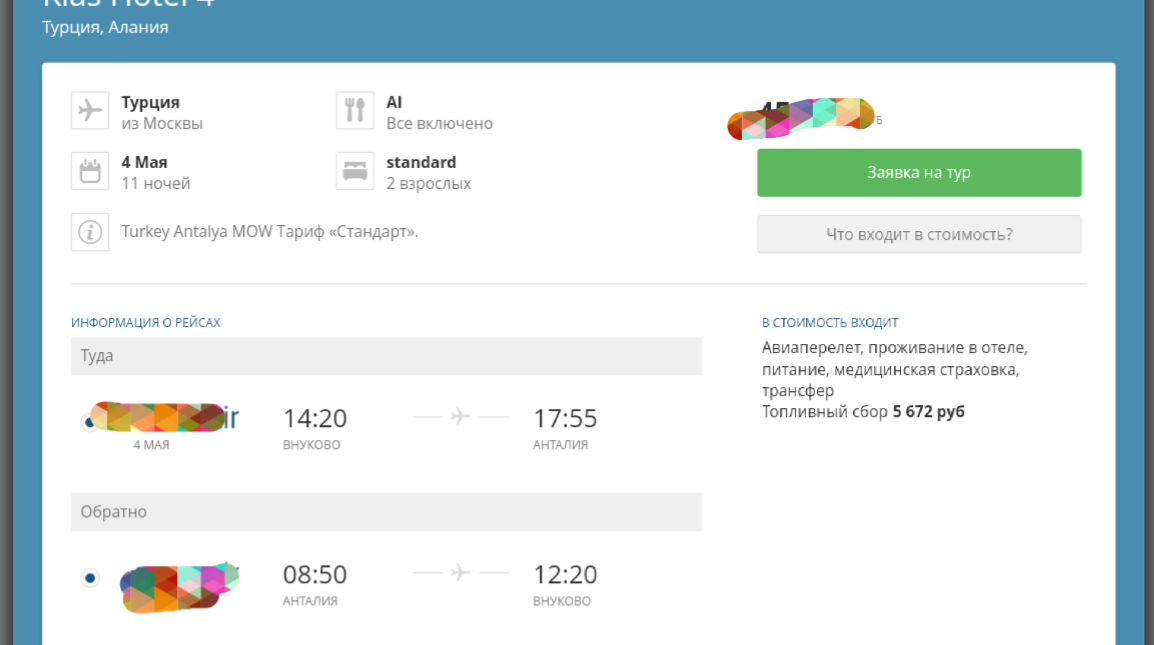Click the bed icon beside standard
This screenshot has width=1154, height=645.
(354, 171)
